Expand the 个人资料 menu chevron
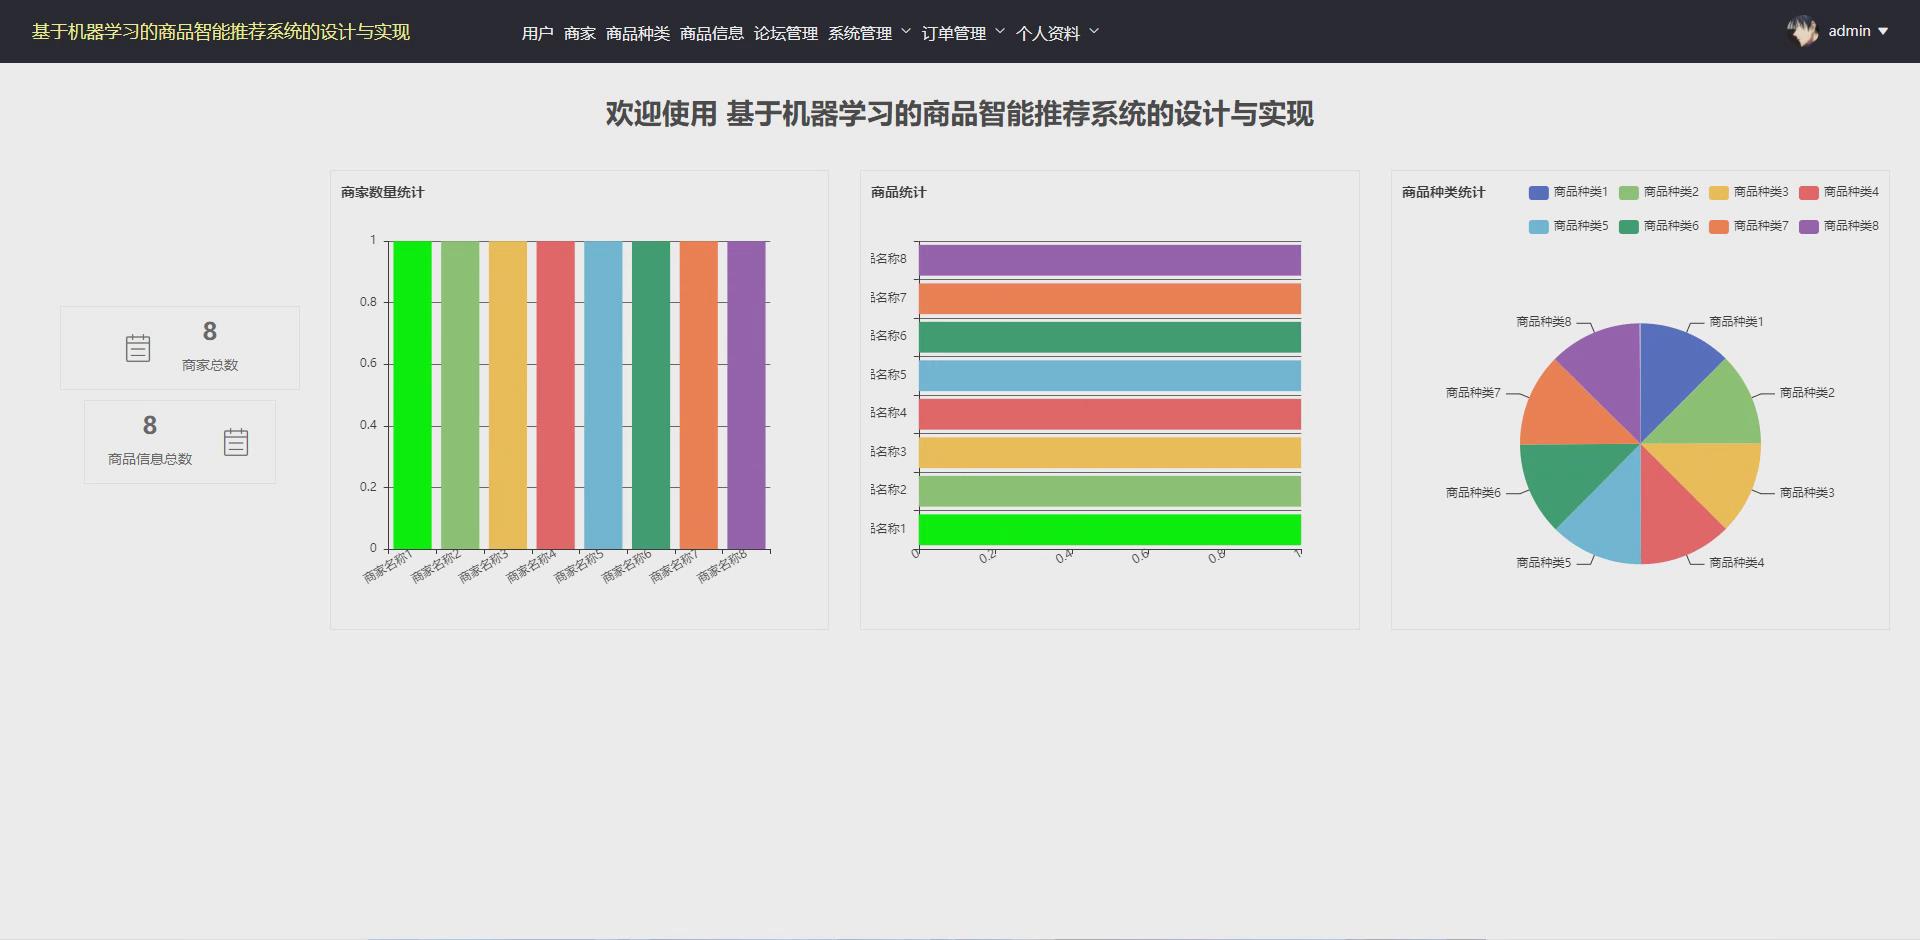This screenshot has width=1920, height=940. [1094, 31]
